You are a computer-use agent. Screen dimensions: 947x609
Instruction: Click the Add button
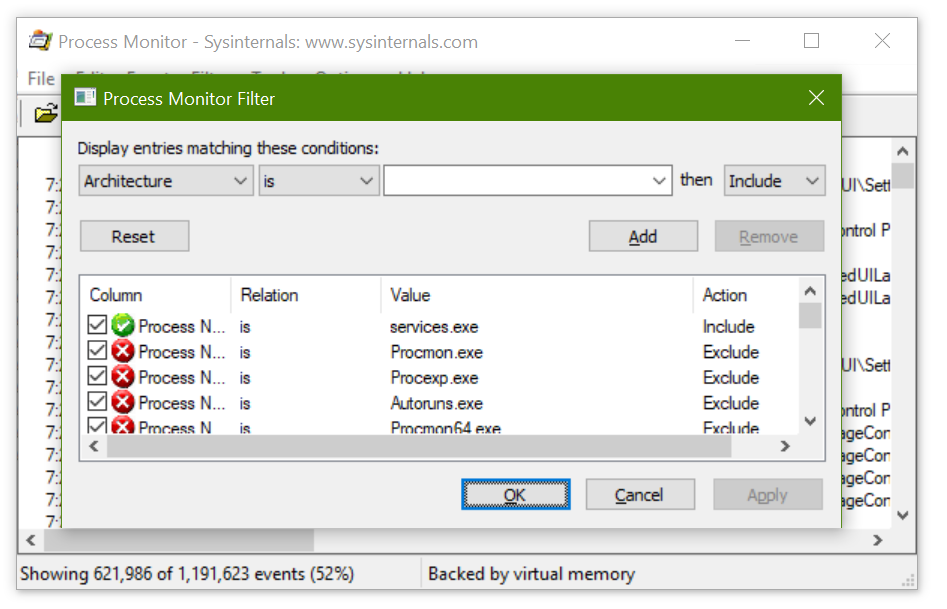pos(643,236)
